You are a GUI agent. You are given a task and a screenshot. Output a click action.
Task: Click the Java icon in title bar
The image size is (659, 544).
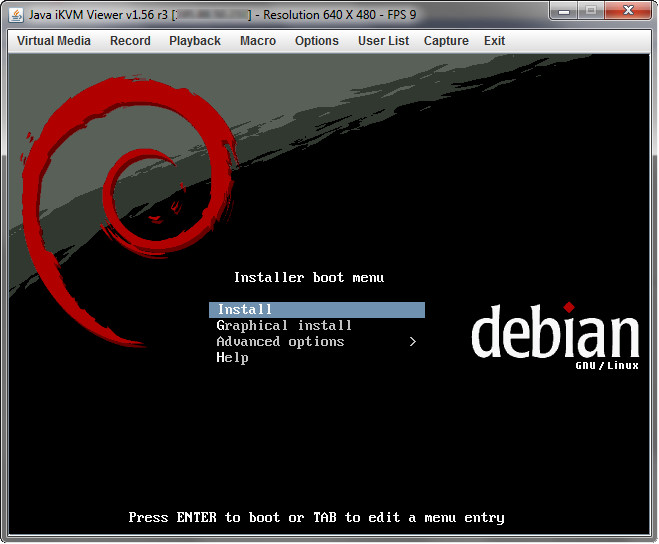(x=16, y=15)
